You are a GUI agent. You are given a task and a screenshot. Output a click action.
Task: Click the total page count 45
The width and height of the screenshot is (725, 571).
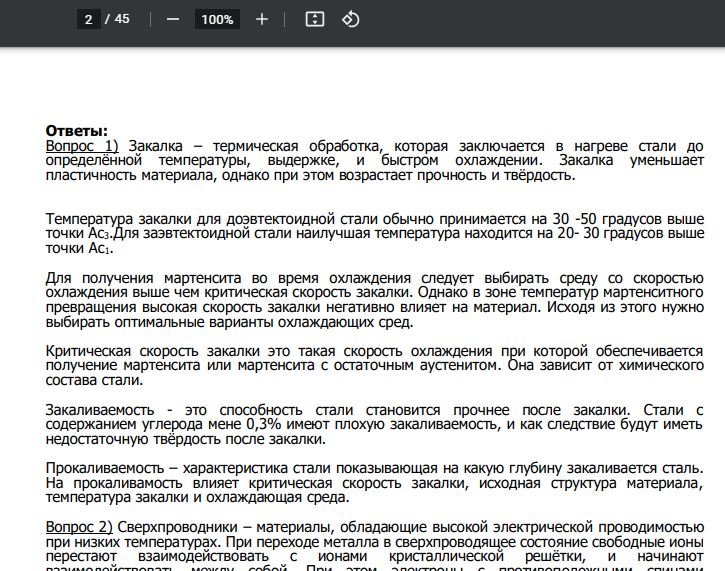tap(122, 19)
